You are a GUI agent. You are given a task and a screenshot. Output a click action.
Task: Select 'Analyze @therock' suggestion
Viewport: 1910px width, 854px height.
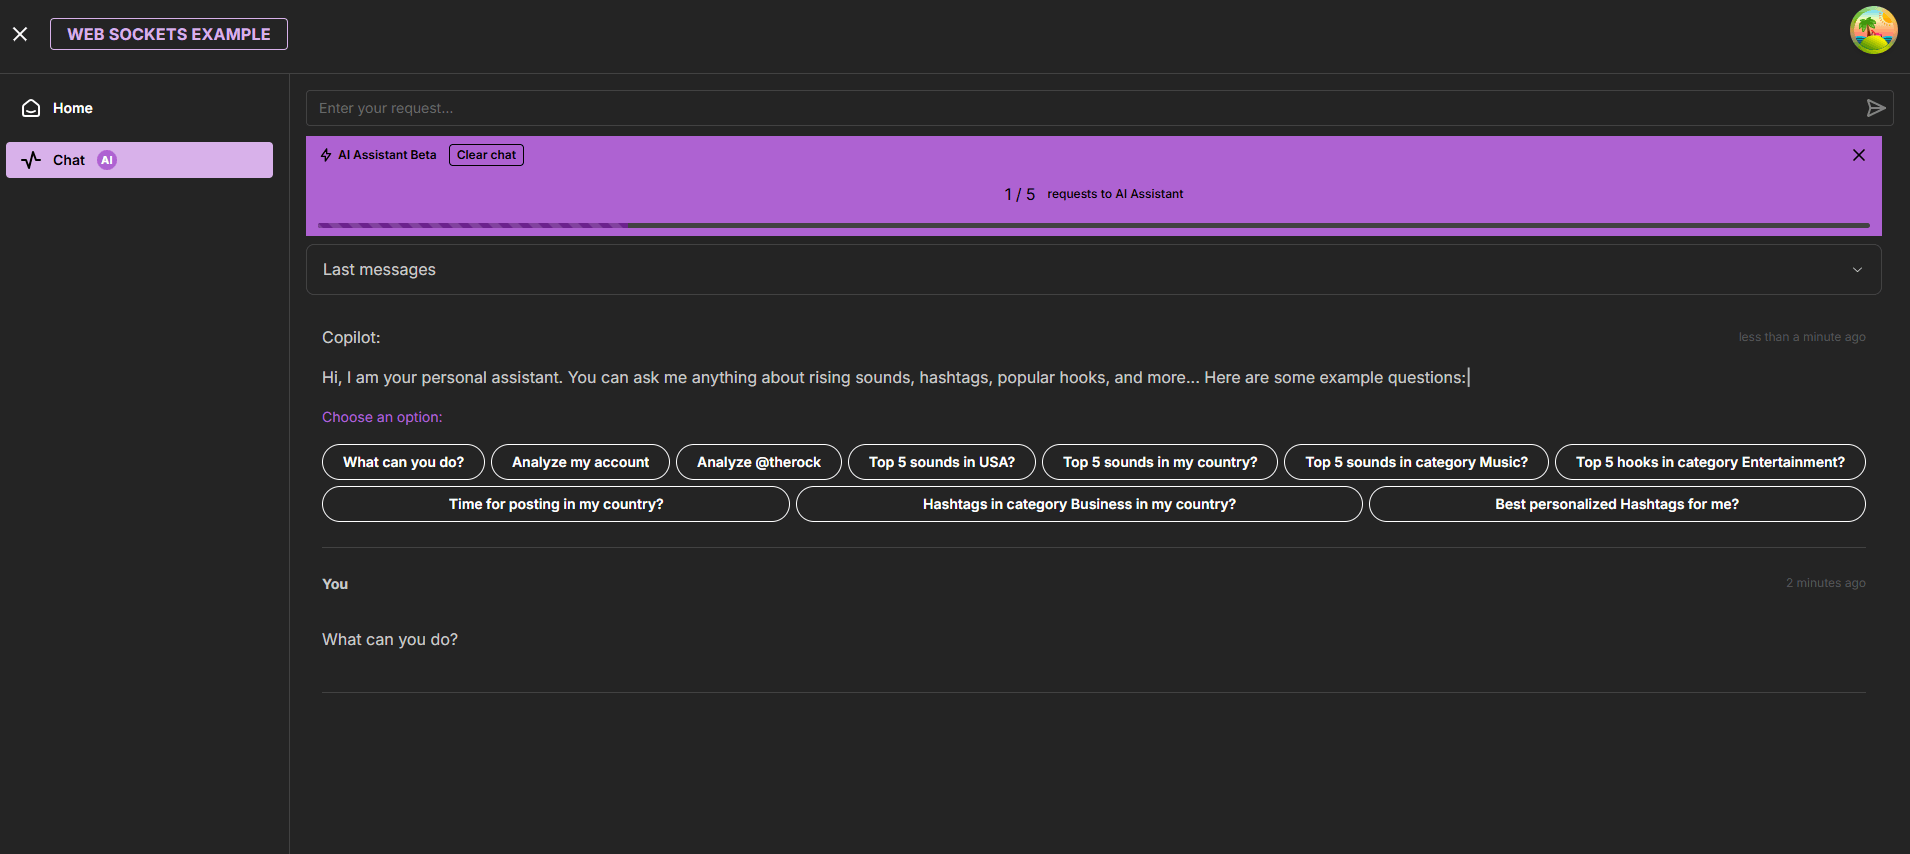point(759,462)
